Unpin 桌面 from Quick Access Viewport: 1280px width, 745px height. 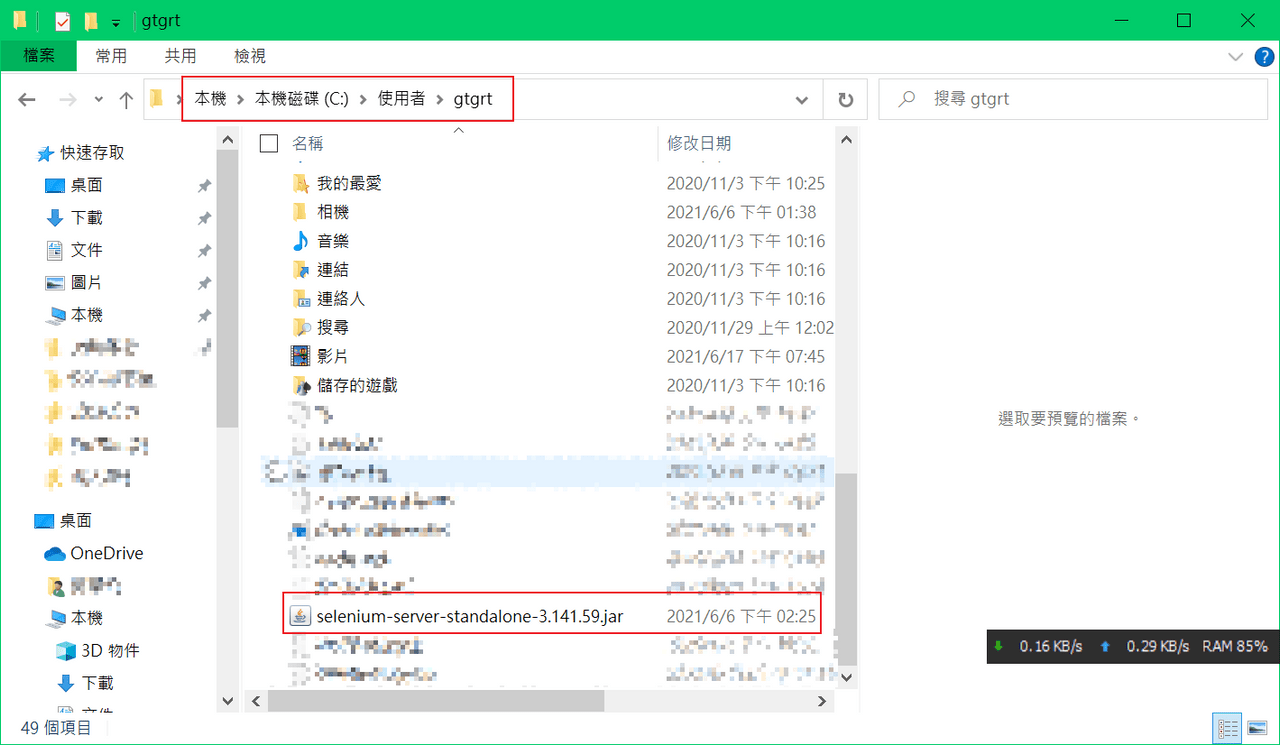[x=204, y=184]
